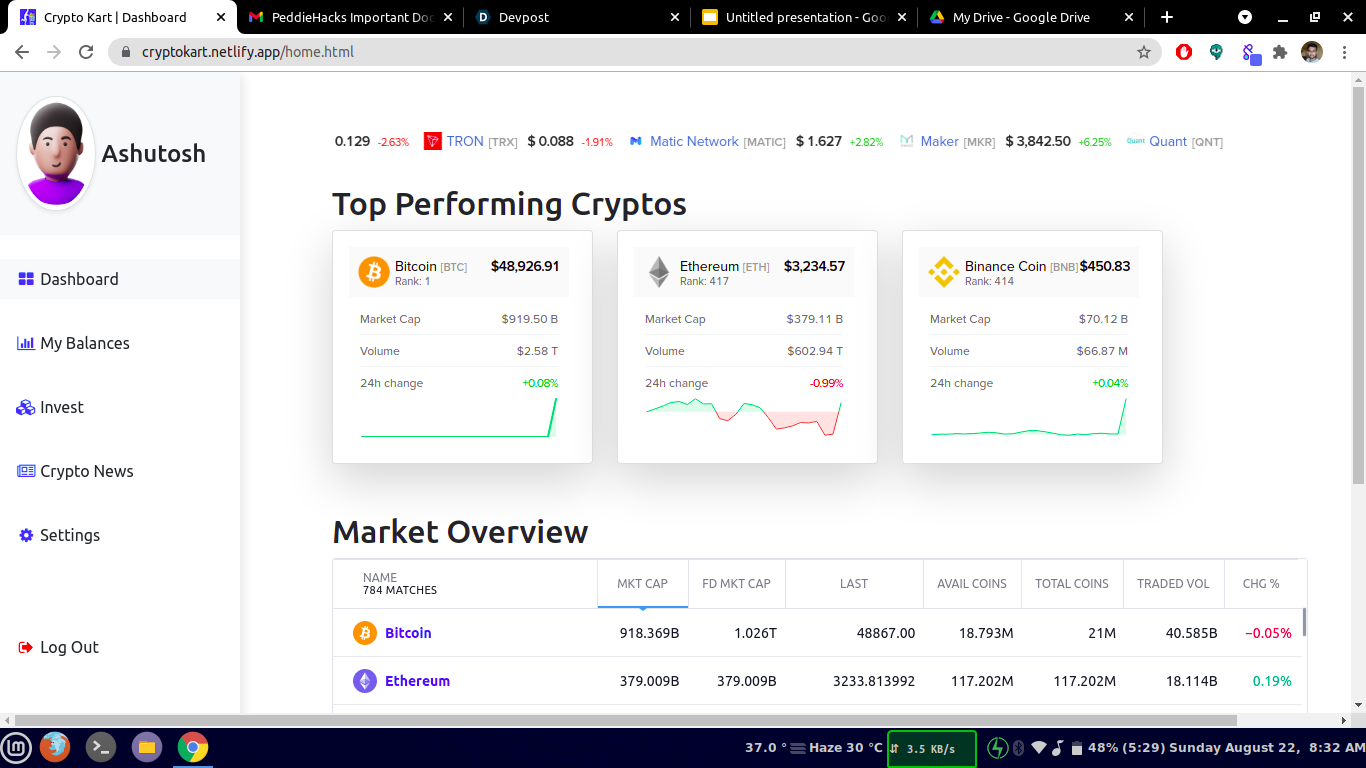Go to the Invest page
This screenshot has height=768, width=1366.
[50, 407]
